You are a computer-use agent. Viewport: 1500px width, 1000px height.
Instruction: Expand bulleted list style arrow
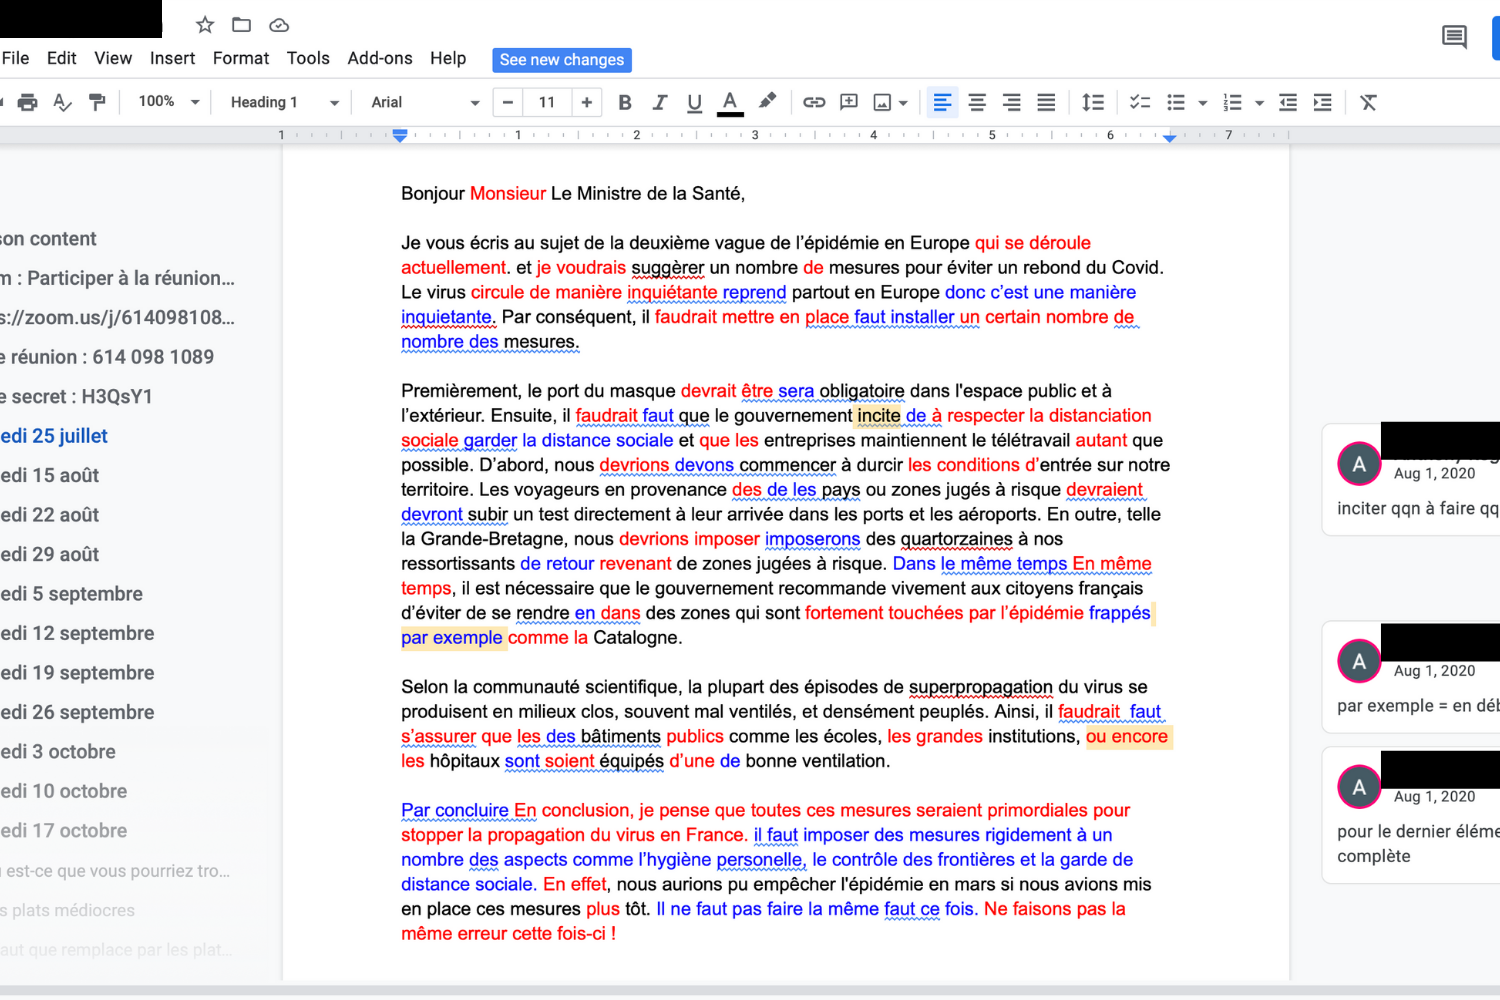click(1203, 103)
